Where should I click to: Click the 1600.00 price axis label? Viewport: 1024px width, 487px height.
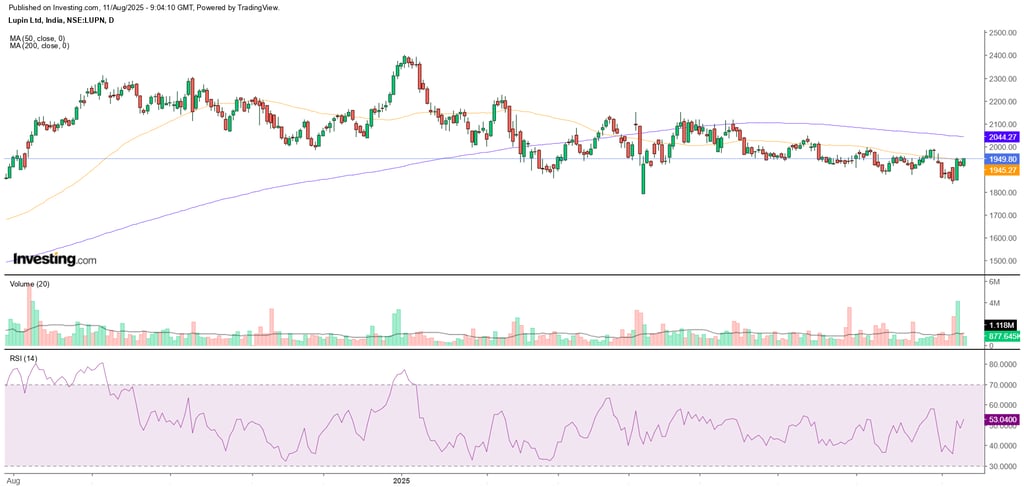pyautogui.click(x=1003, y=238)
